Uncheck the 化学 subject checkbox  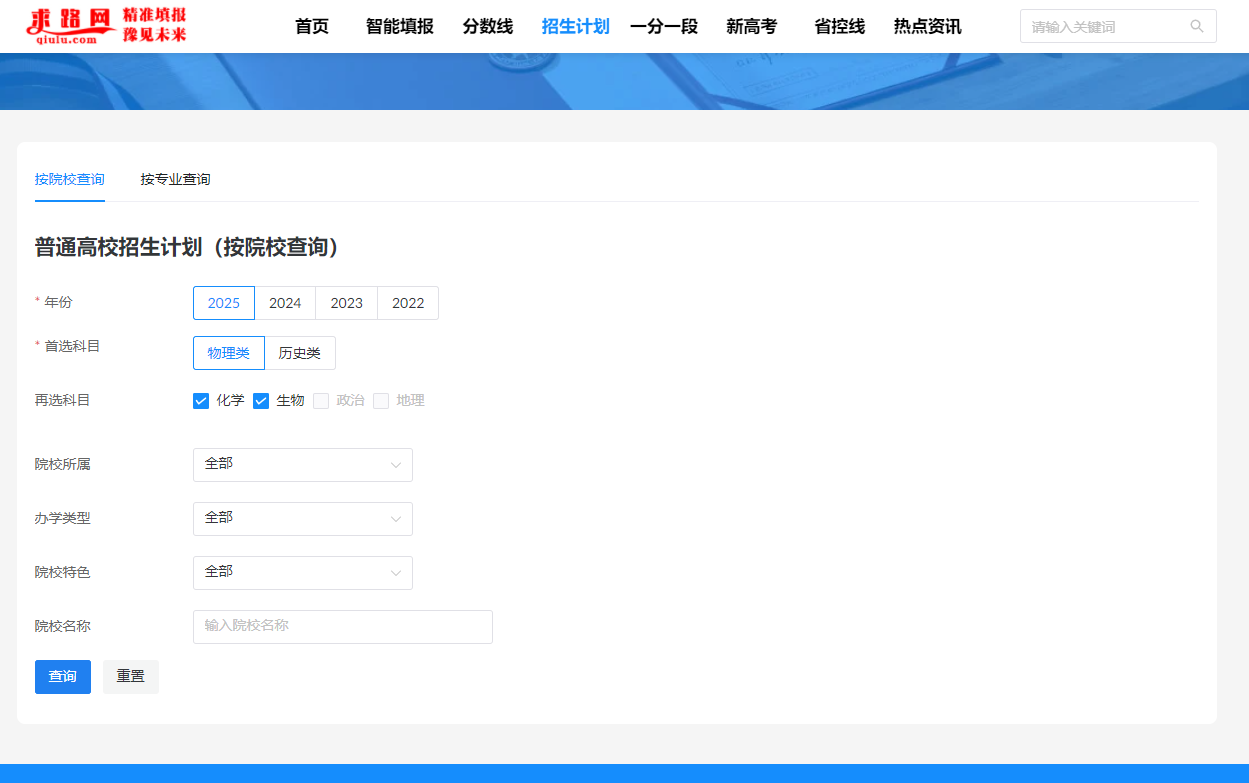(201, 400)
